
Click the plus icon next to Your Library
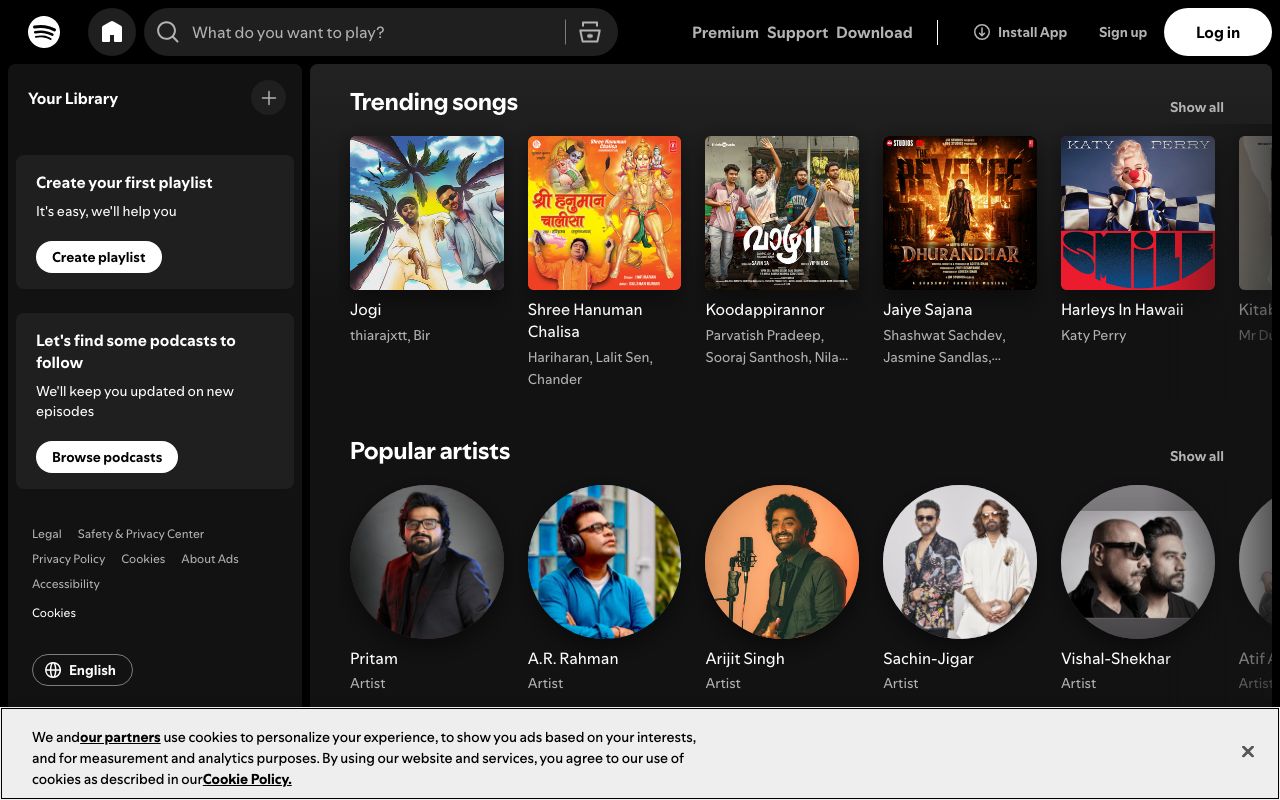268,98
